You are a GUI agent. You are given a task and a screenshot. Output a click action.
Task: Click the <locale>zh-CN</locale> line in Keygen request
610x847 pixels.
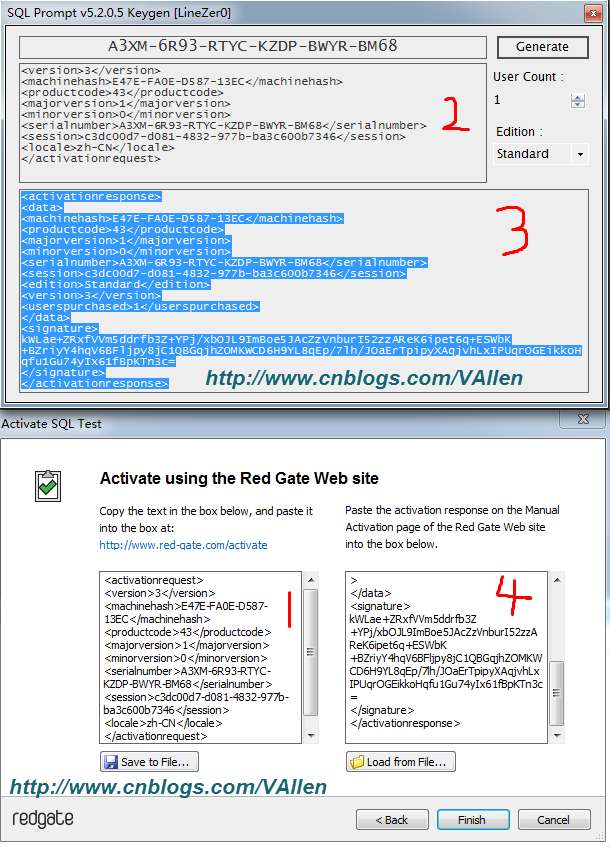pos(98,147)
